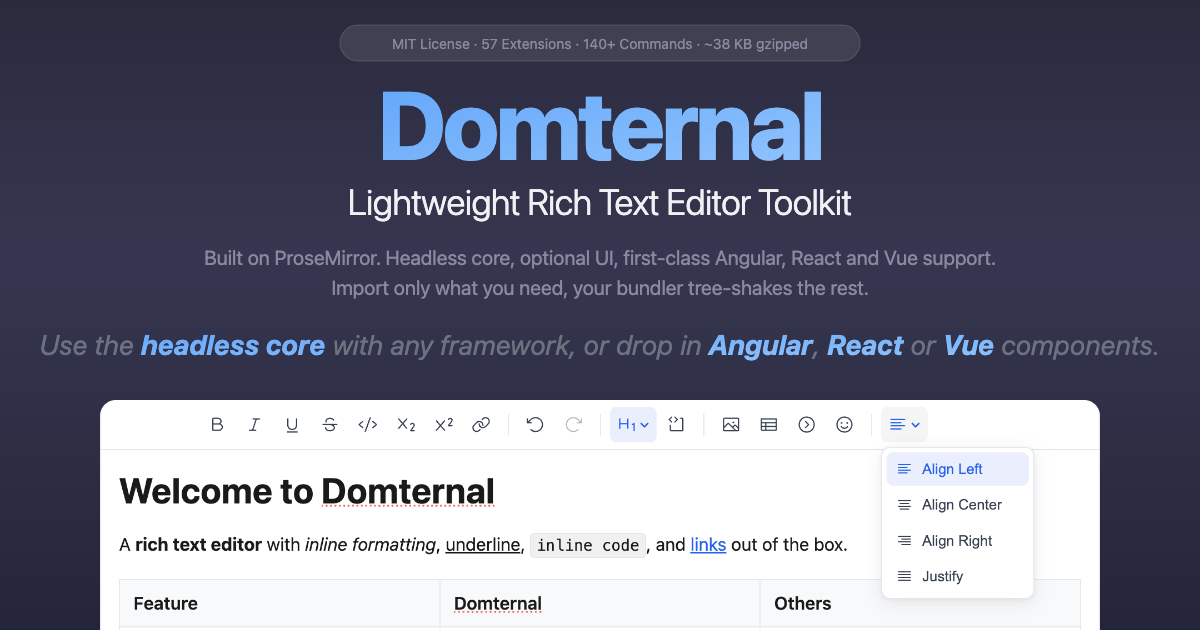Toggle underline formatting
Viewport: 1200px width, 630px height.
[x=292, y=424]
